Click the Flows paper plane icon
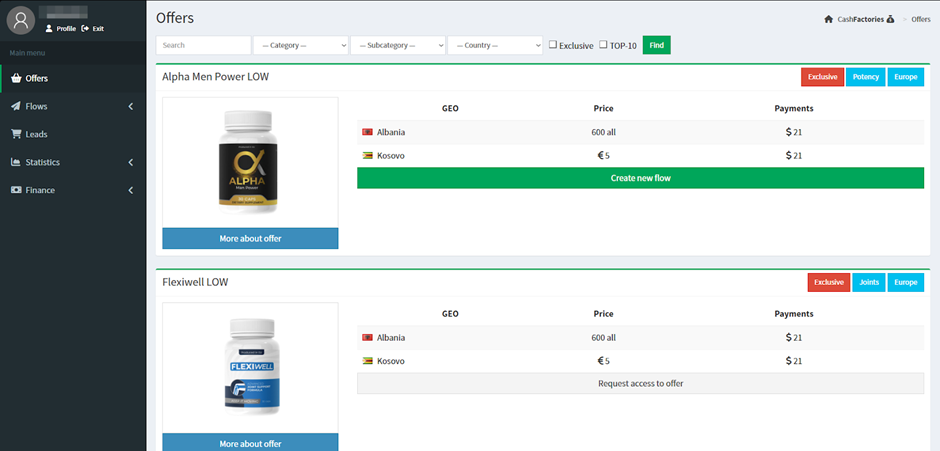The height and width of the screenshot is (451, 940). coord(16,106)
